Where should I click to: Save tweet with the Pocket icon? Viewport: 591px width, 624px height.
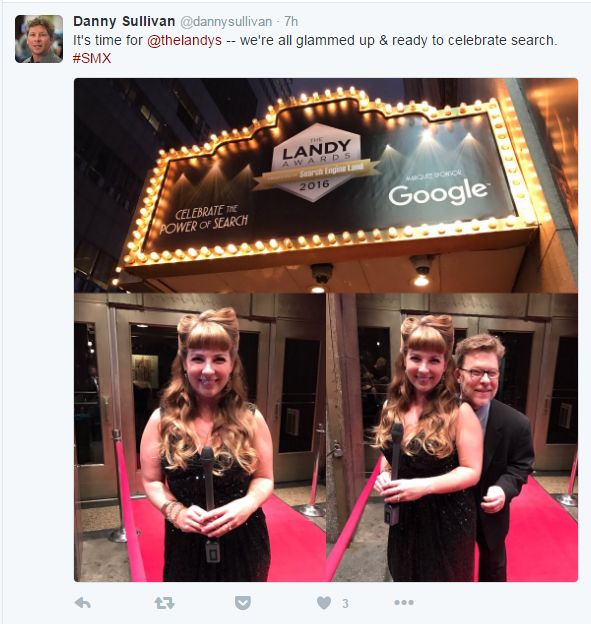coord(243,603)
